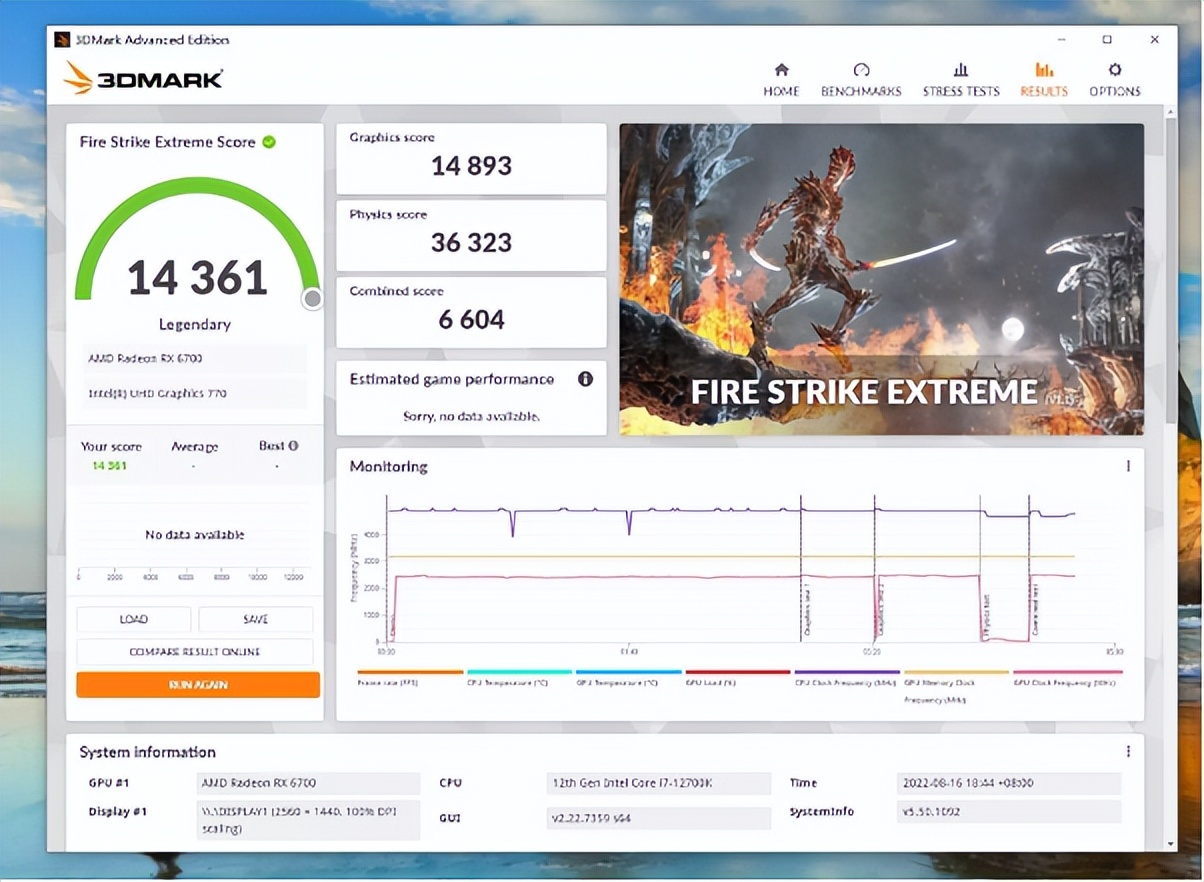Open the System information three-dot menu
Viewport: 1204px width, 882px height.
(x=1128, y=751)
